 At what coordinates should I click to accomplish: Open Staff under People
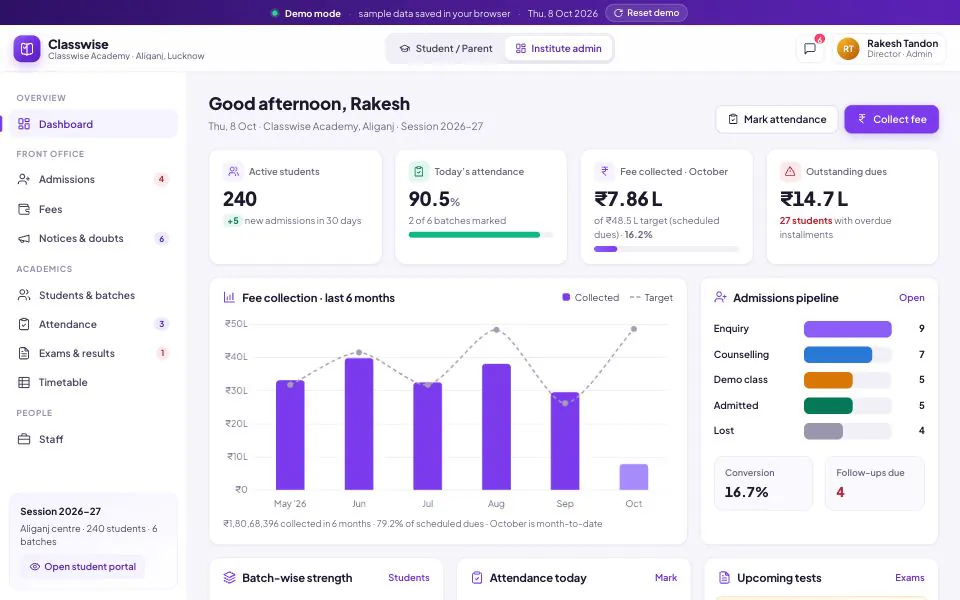pyautogui.click(x=93, y=439)
